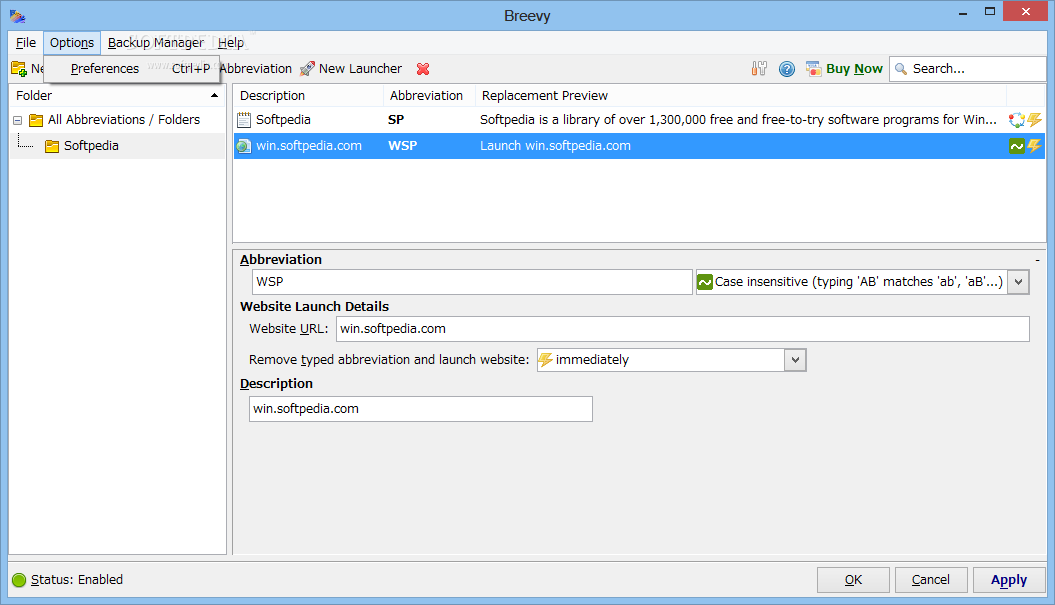This screenshot has width=1055, height=605.
Task: Click the Launch win.softpedia.com preview text
Action: tap(555, 146)
